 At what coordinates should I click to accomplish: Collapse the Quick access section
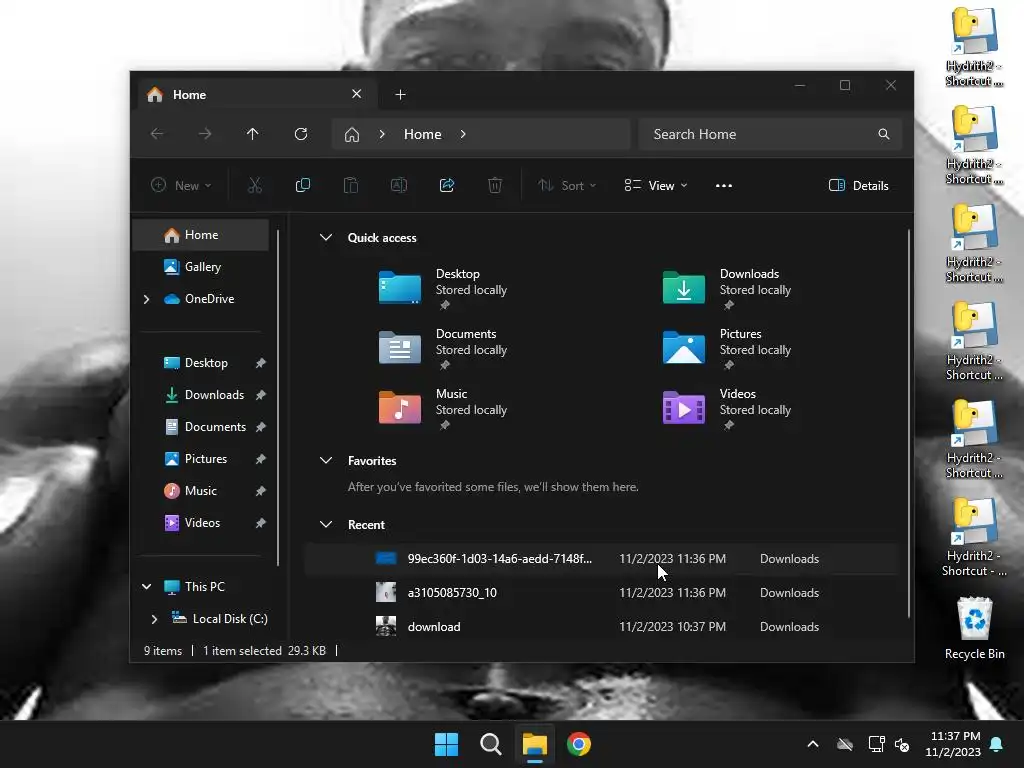(x=326, y=238)
